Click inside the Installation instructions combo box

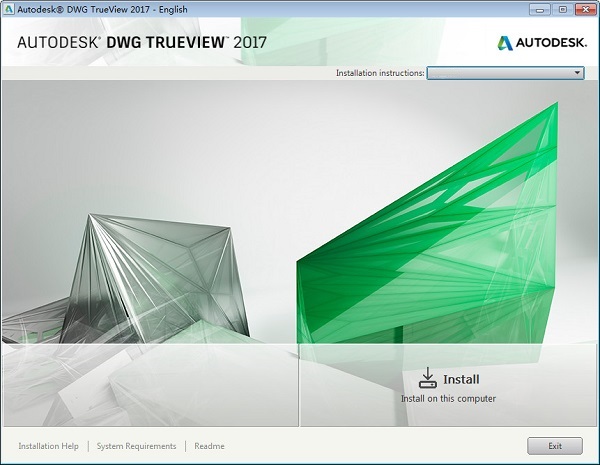[x=499, y=73]
